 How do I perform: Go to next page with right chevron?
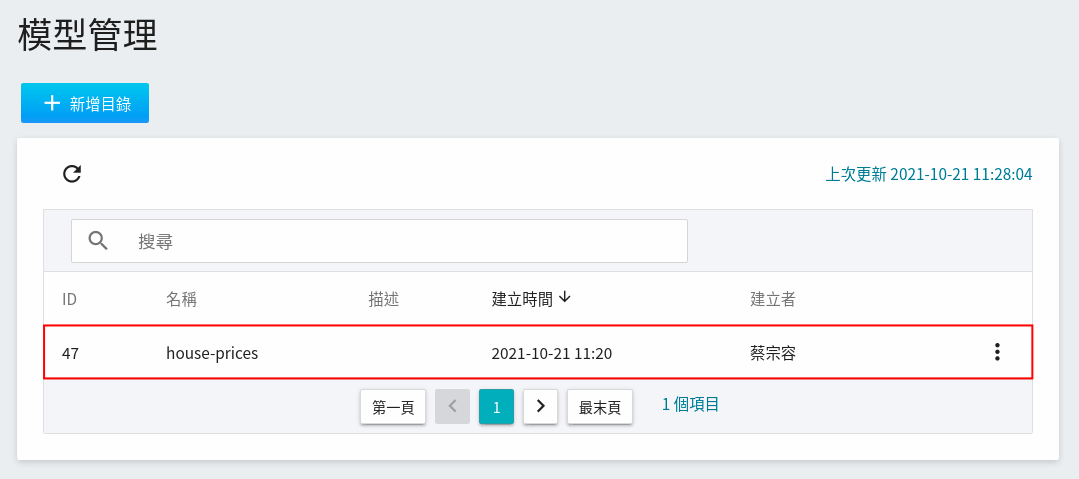(540, 407)
